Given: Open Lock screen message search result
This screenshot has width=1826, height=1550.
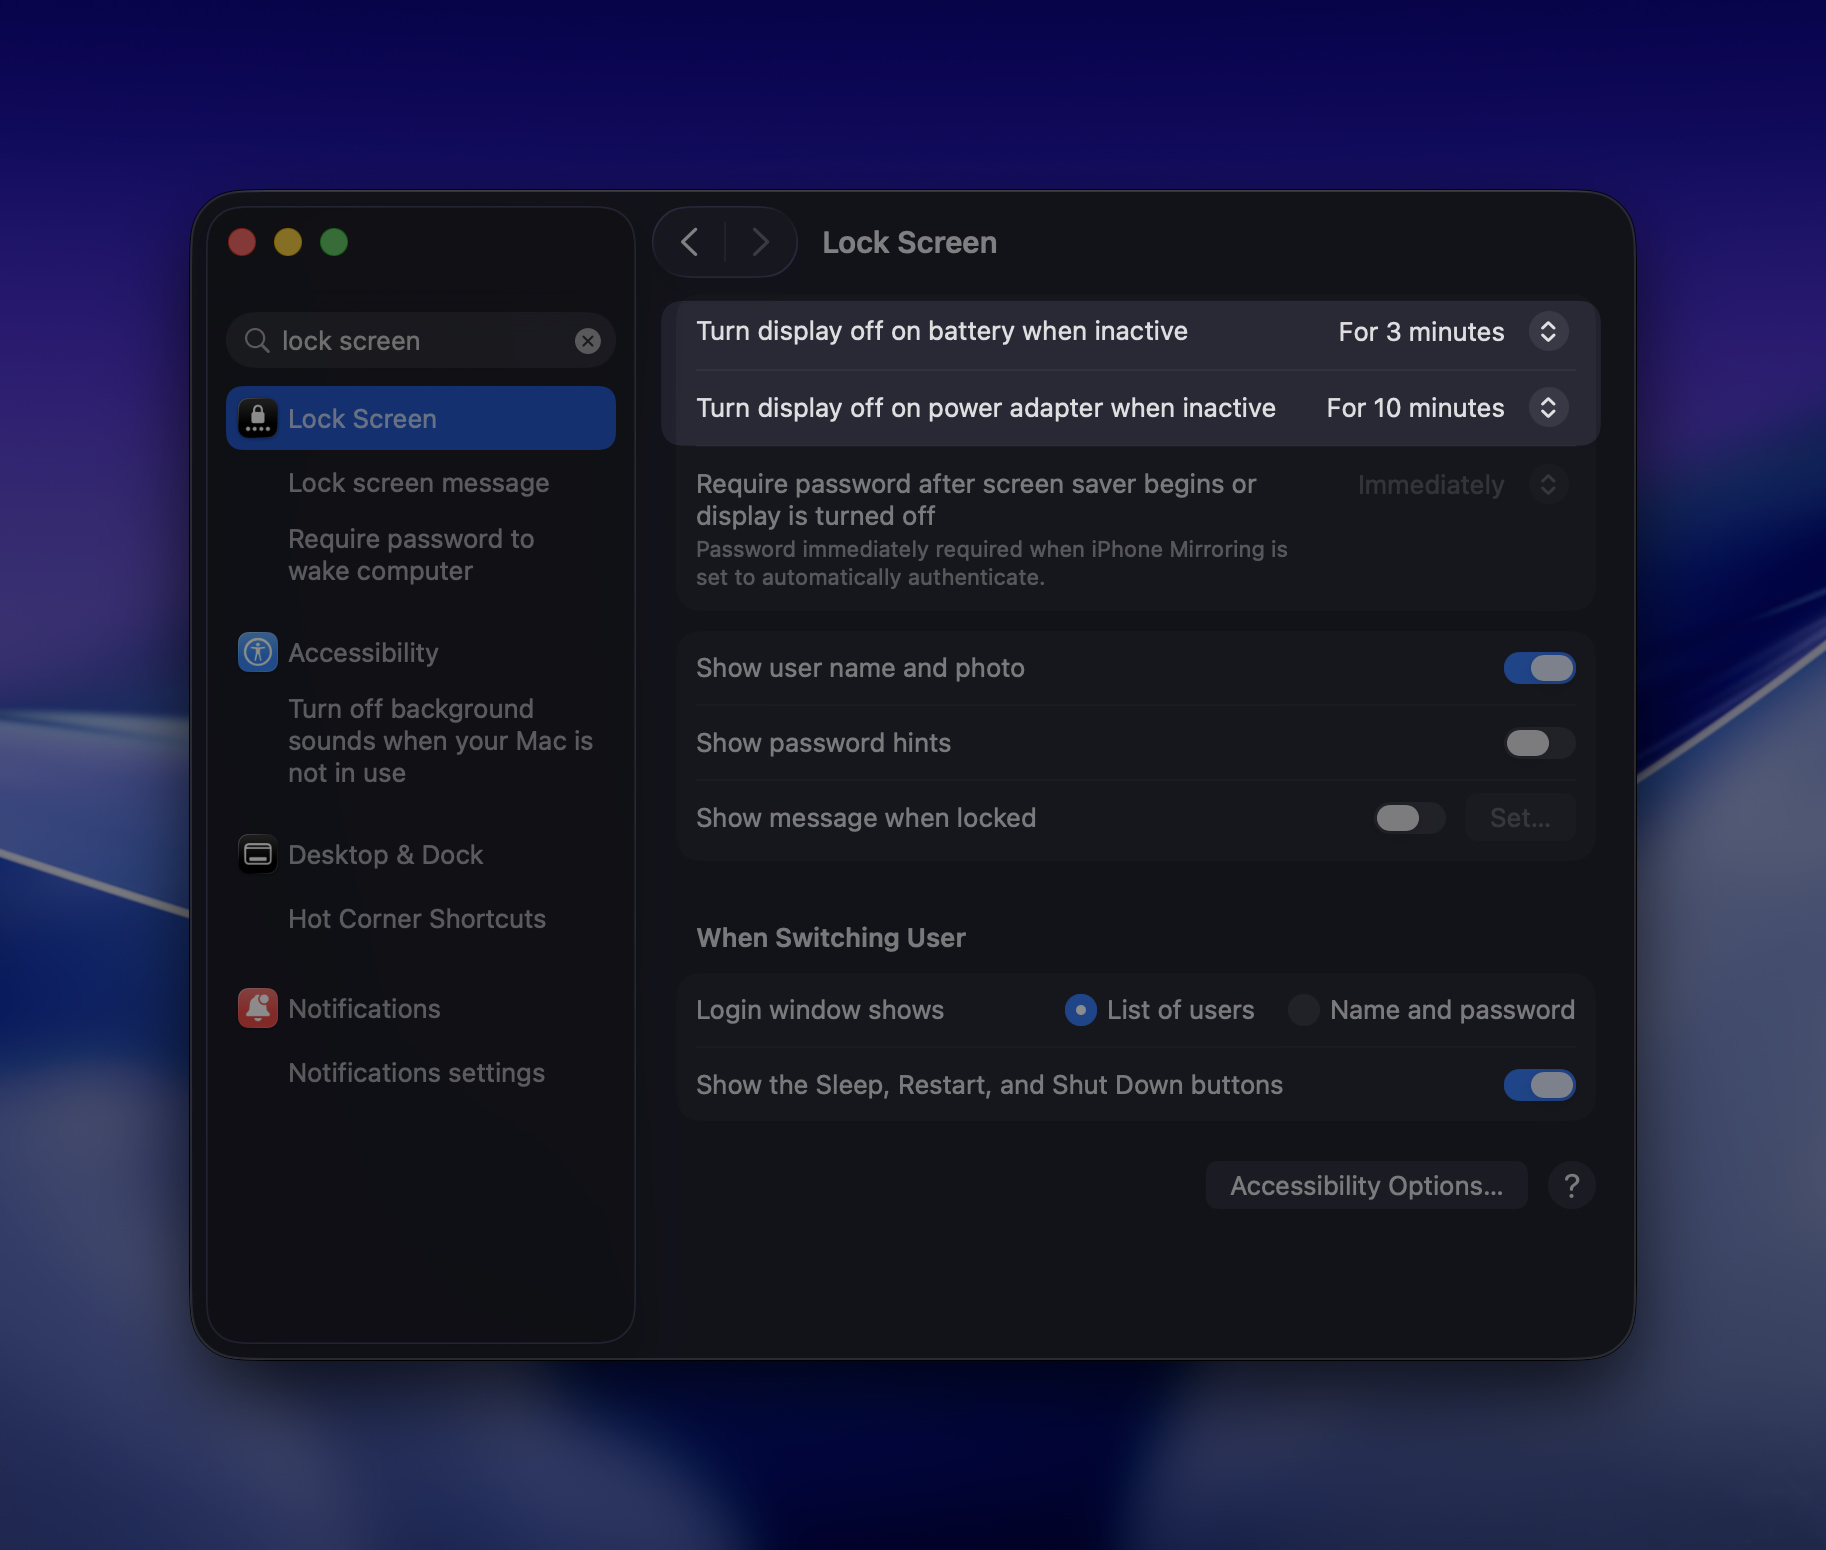Looking at the screenshot, I should [418, 483].
